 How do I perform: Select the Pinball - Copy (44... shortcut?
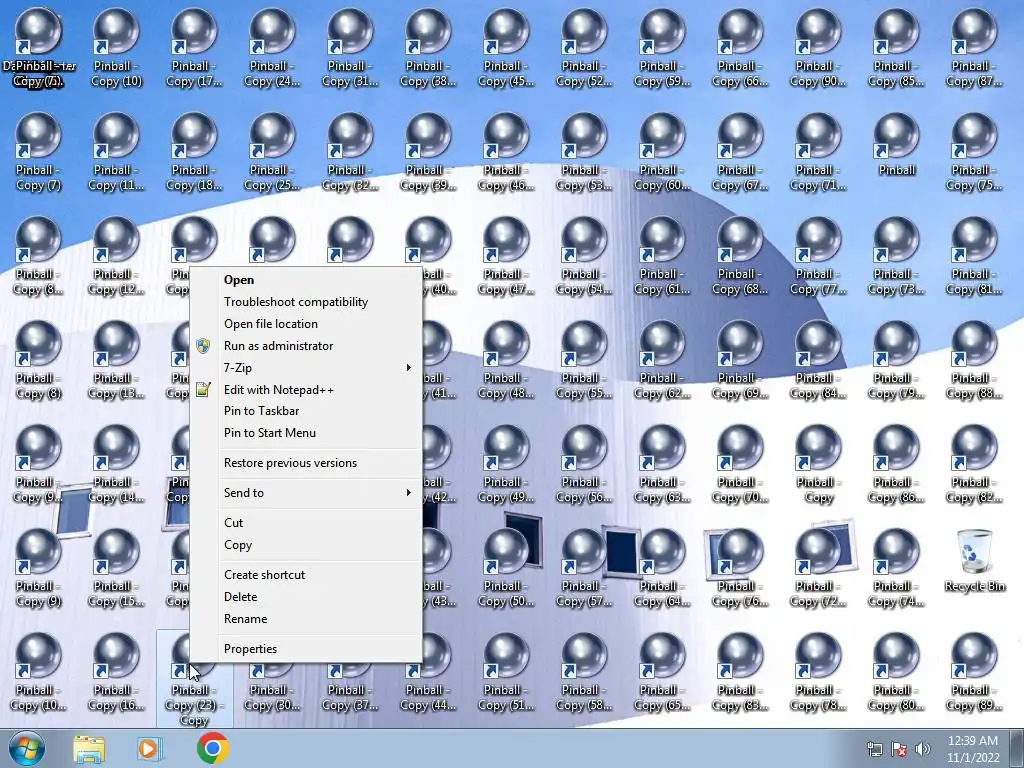click(x=428, y=673)
